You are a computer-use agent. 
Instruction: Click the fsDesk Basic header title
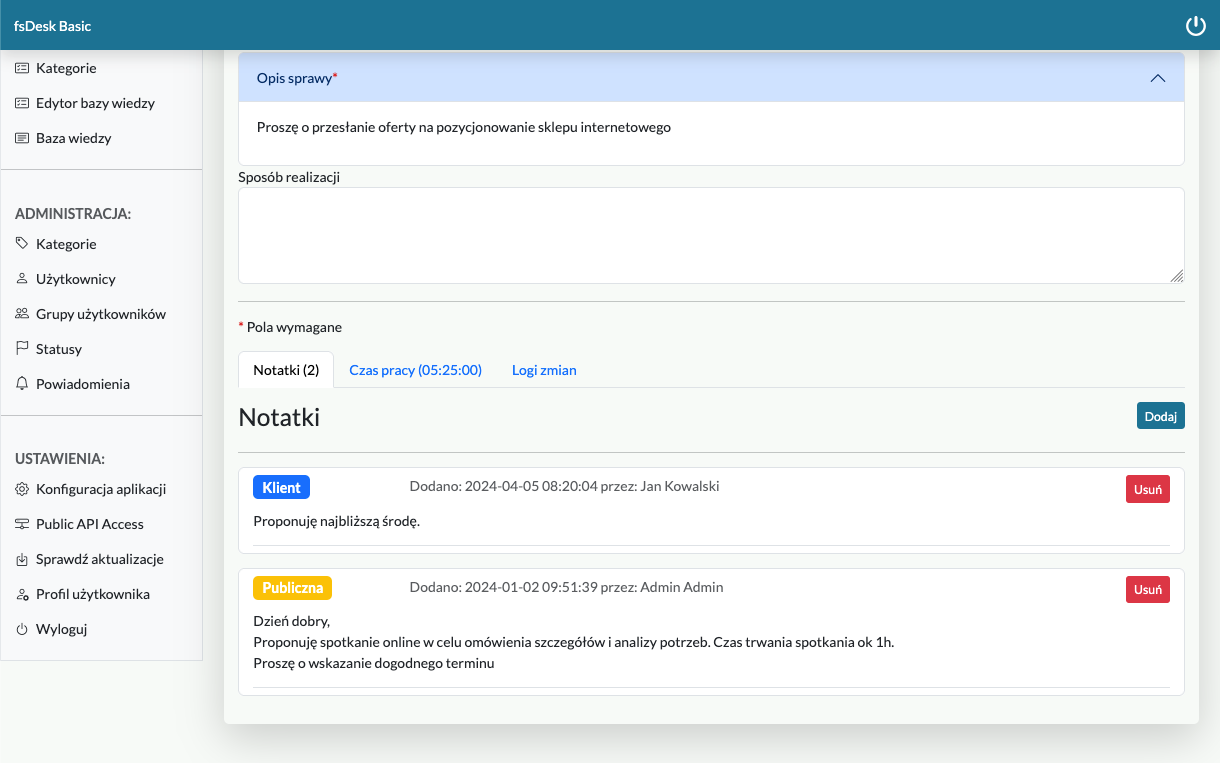(52, 26)
